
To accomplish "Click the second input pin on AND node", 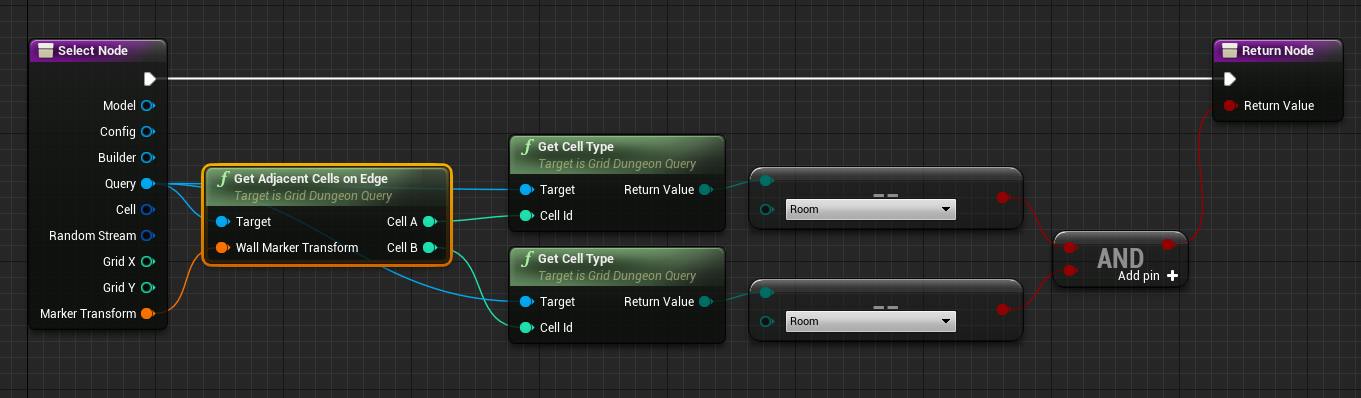I will [1070, 270].
